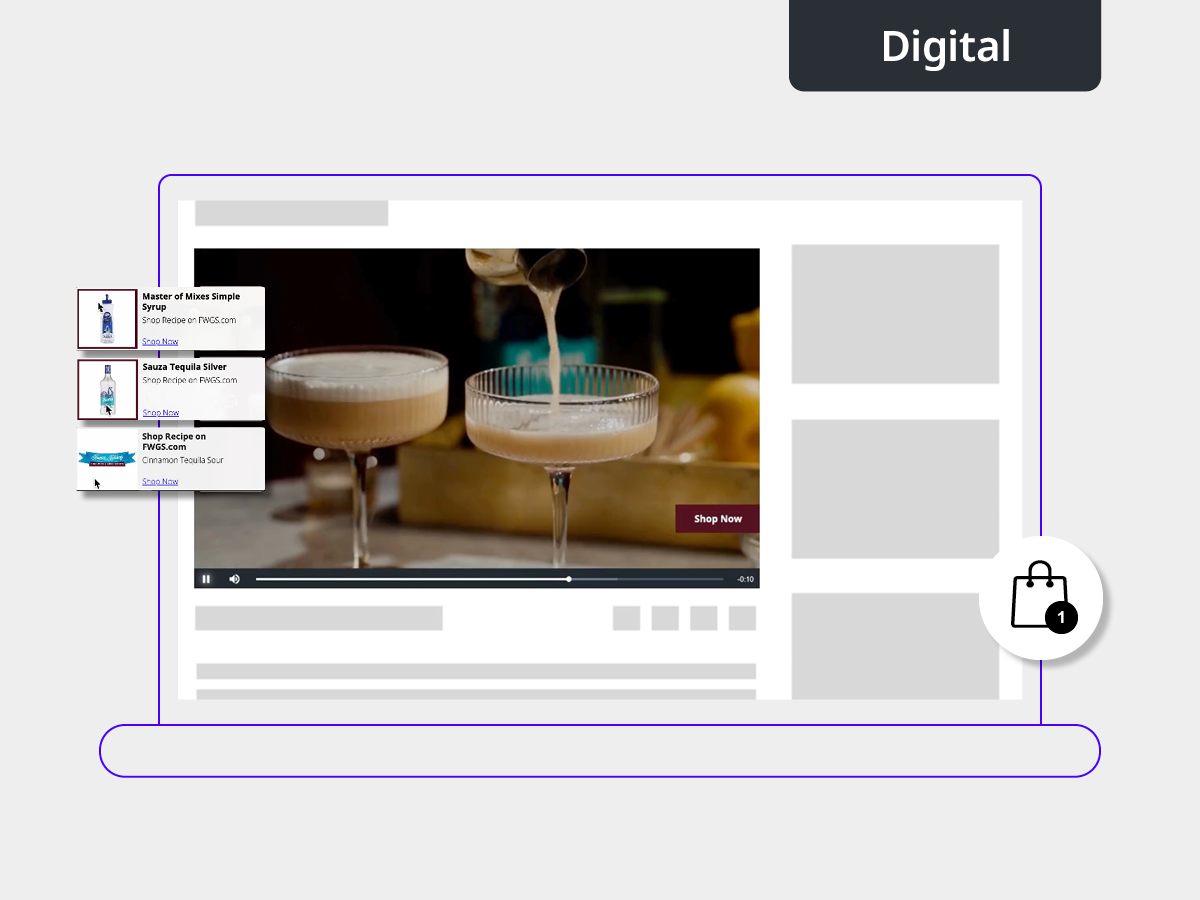
Task: Click the remaining time -0:10 display
Action: click(x=745, y=579)
